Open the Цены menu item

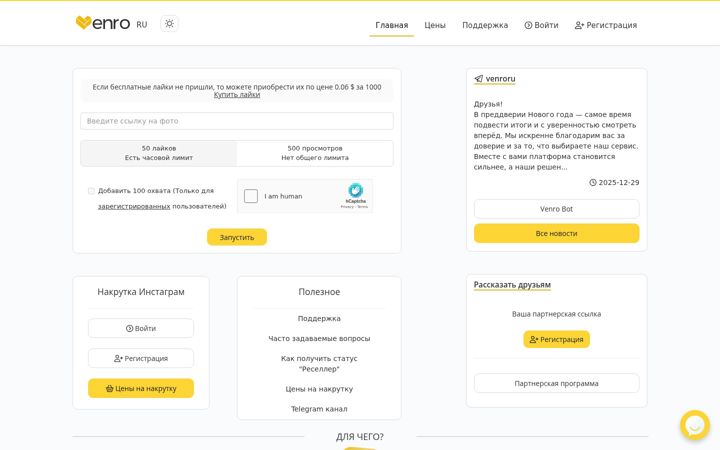(x=435, y=25)
